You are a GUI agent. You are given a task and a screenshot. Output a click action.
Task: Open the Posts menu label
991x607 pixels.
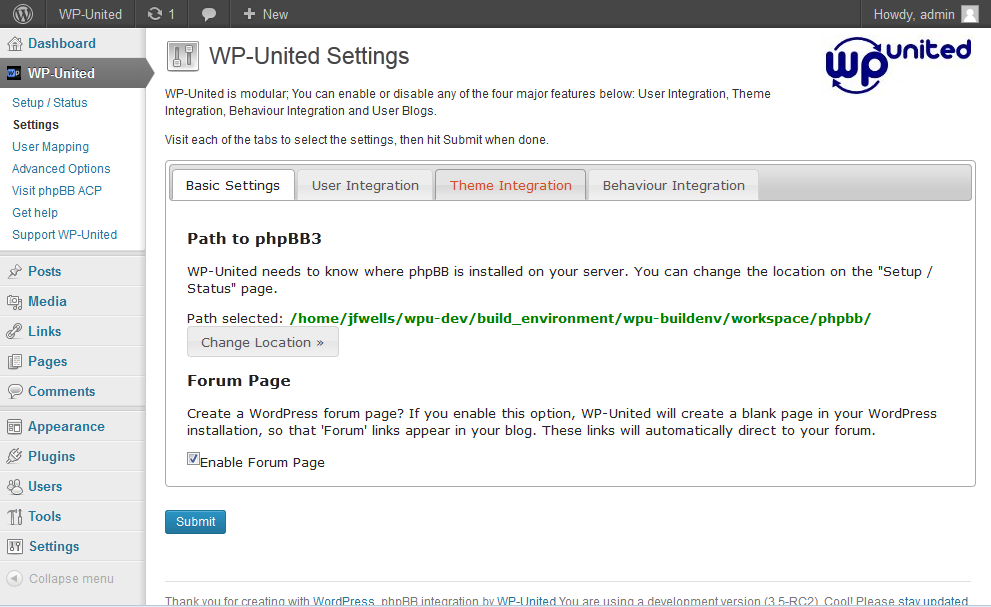[45, 272]
